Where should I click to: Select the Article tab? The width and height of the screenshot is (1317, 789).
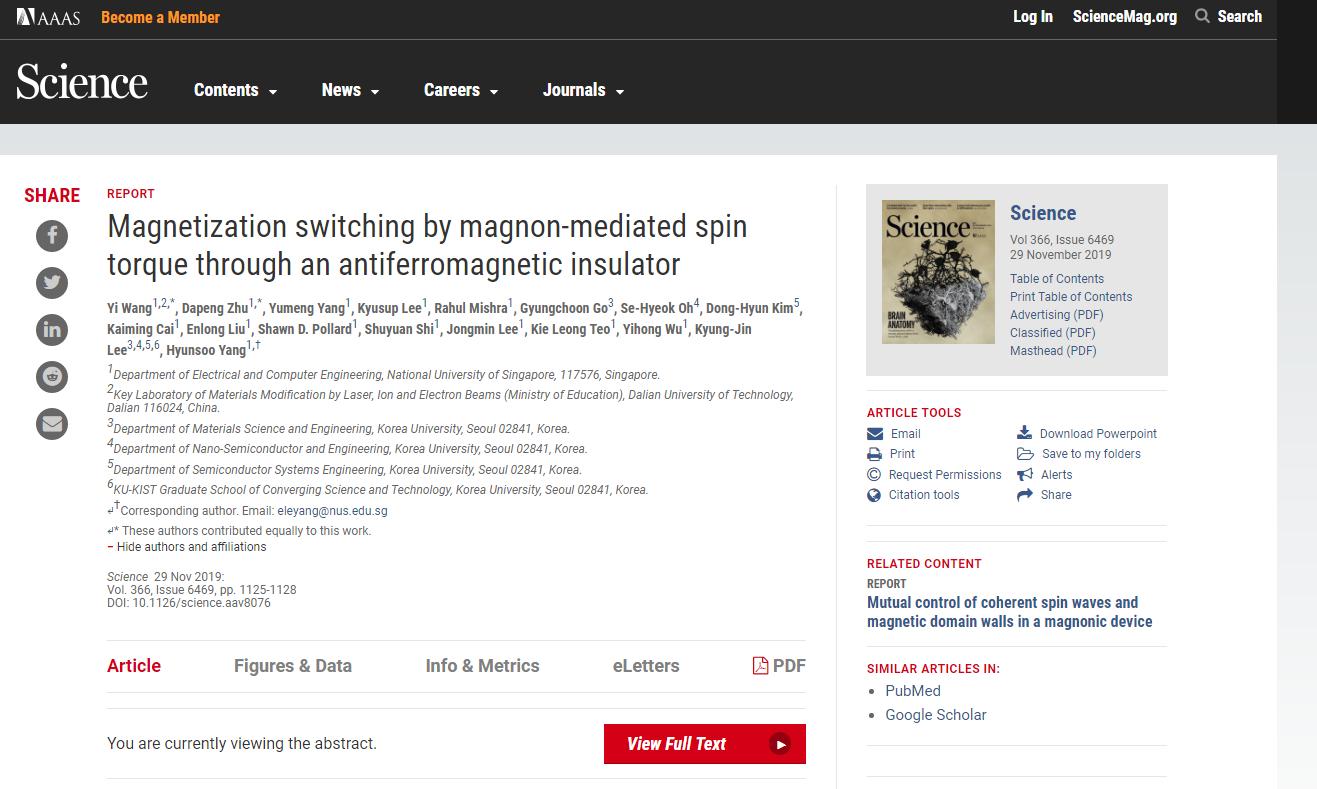click(x=134, y=666)
